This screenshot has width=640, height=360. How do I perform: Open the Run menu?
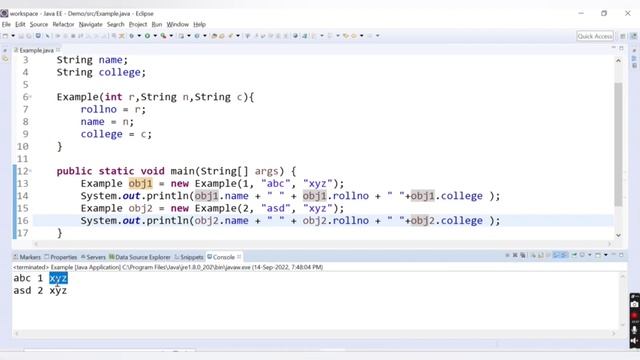pyautogui.click(x=157, y=24)
